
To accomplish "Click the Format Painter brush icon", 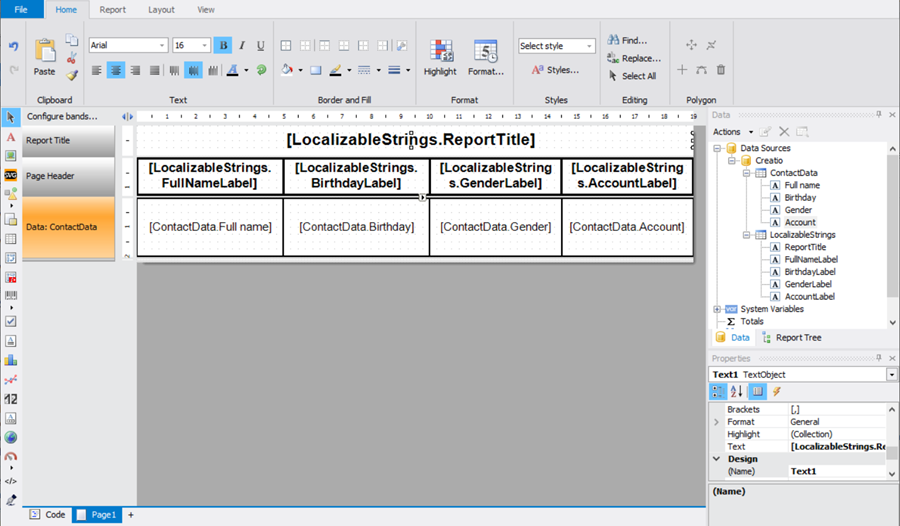I will [72, 75].
